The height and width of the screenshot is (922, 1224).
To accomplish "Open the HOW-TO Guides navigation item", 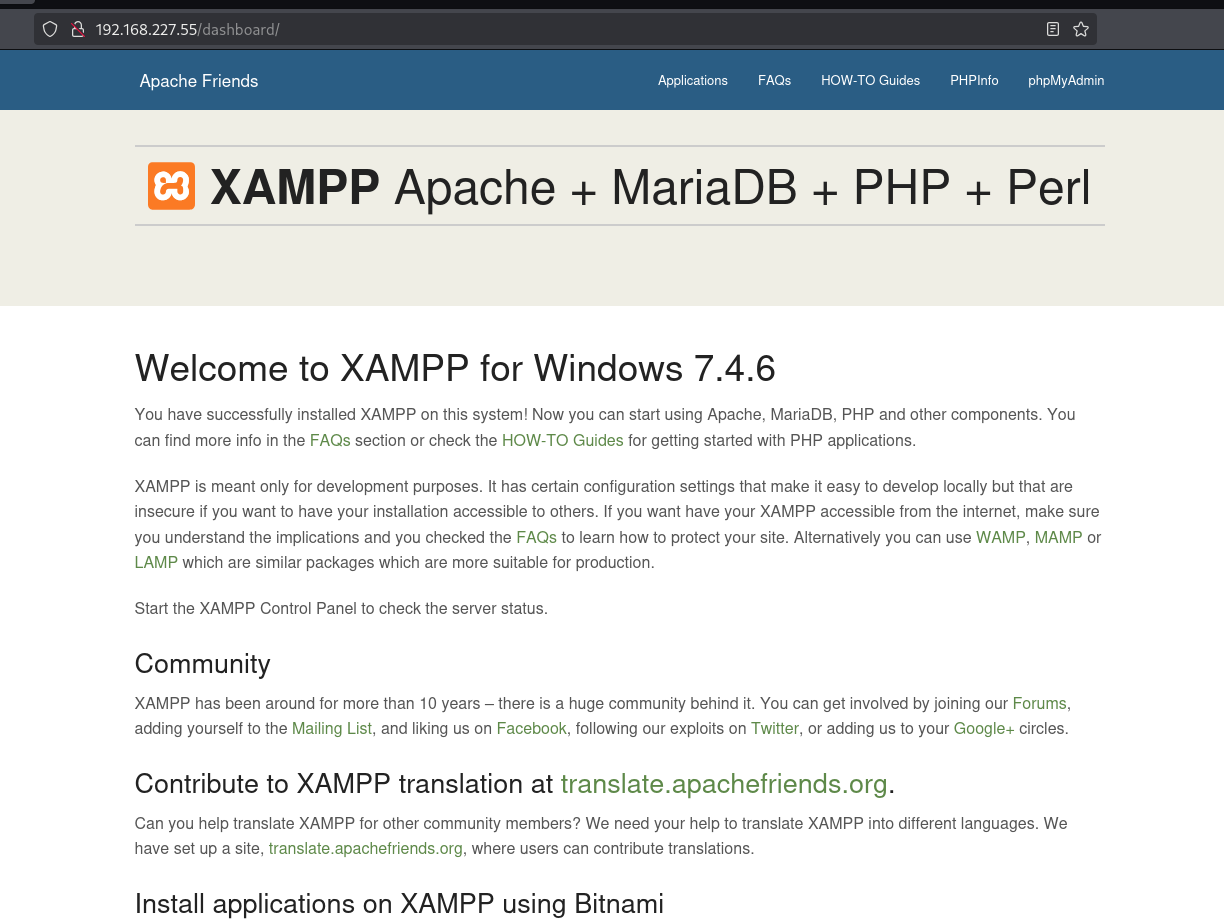I will pos(870,80).
